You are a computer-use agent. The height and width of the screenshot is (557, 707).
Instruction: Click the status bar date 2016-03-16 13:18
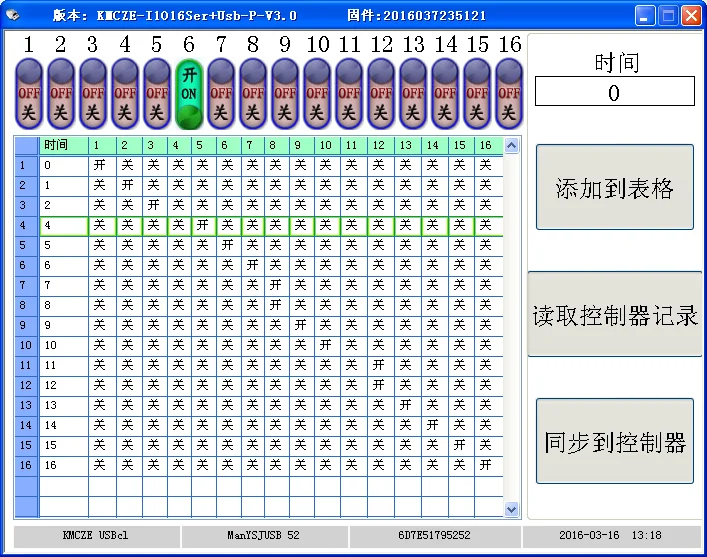611,535
